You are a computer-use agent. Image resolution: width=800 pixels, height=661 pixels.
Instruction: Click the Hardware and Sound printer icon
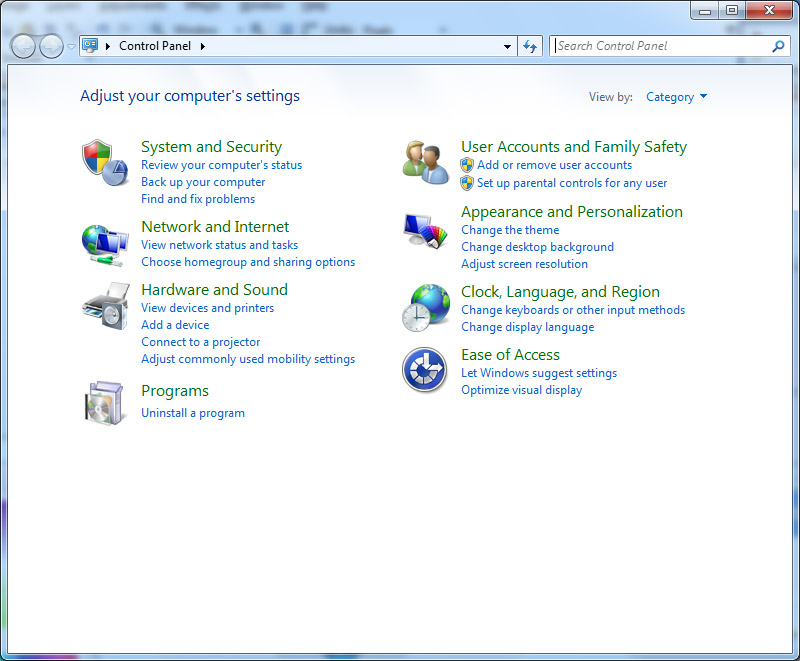(x=105, y=306)
